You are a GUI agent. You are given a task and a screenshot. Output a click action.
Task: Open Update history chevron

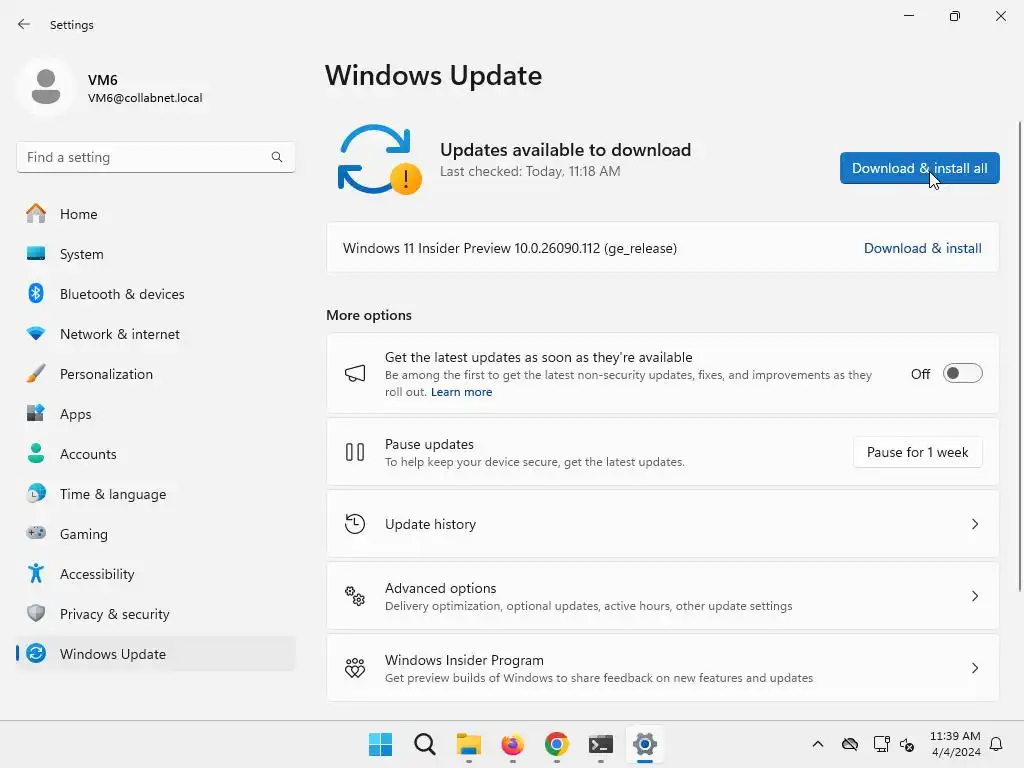point(974,524)
